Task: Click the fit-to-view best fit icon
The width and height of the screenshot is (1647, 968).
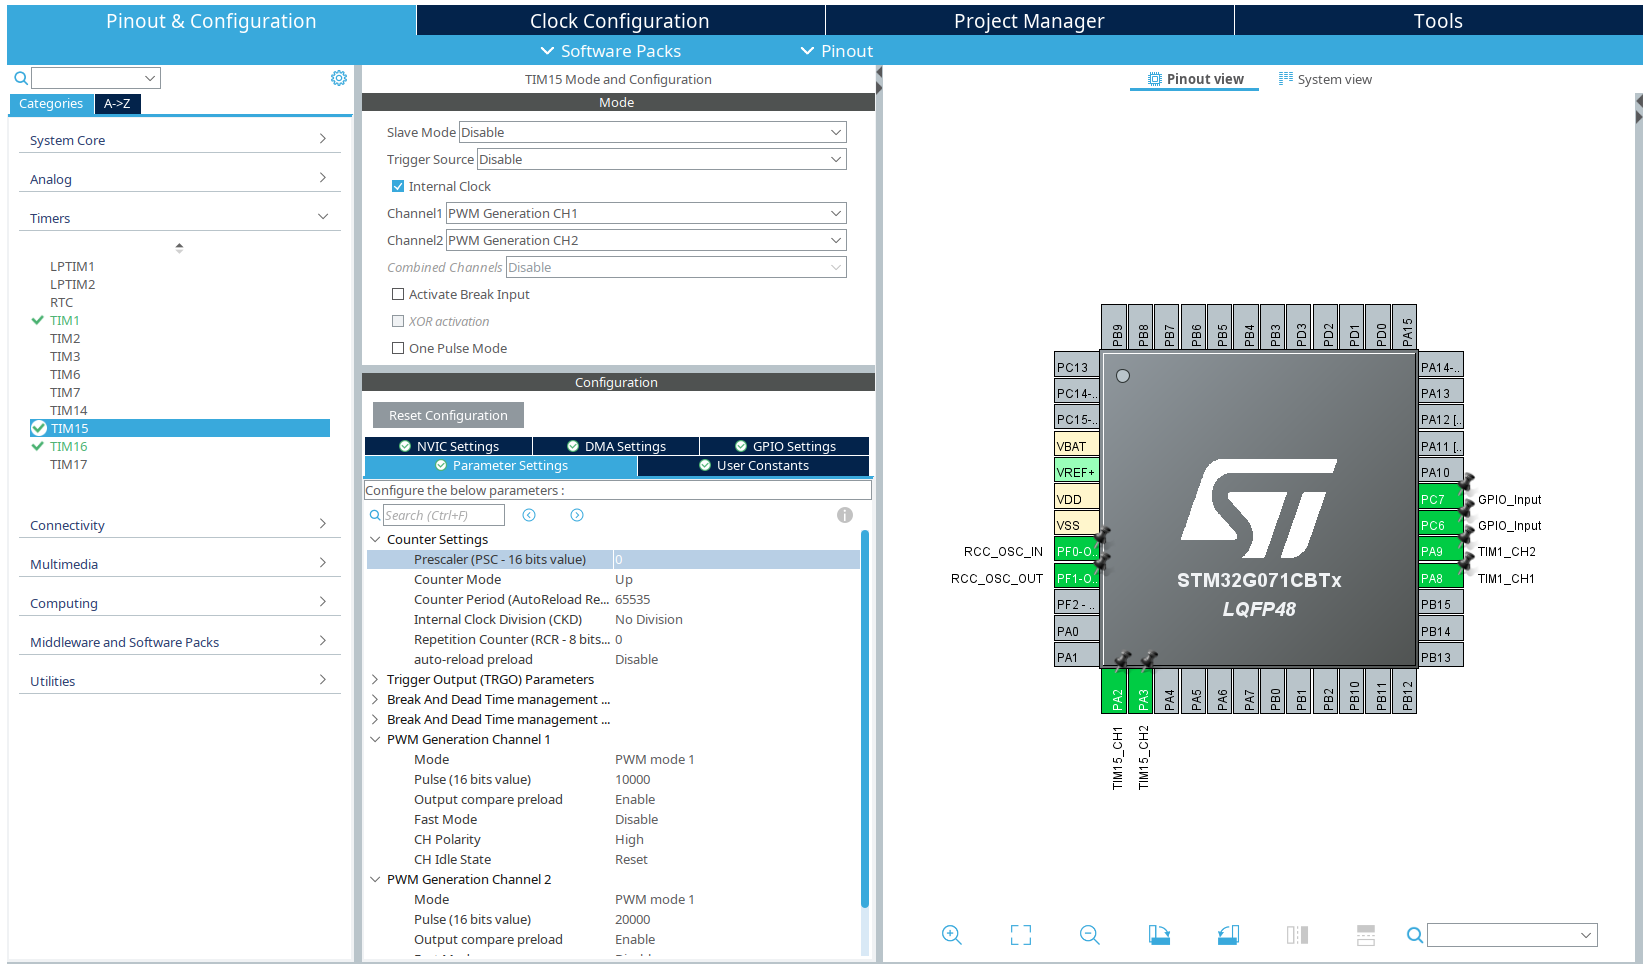Action: (x=1021, y=935)
